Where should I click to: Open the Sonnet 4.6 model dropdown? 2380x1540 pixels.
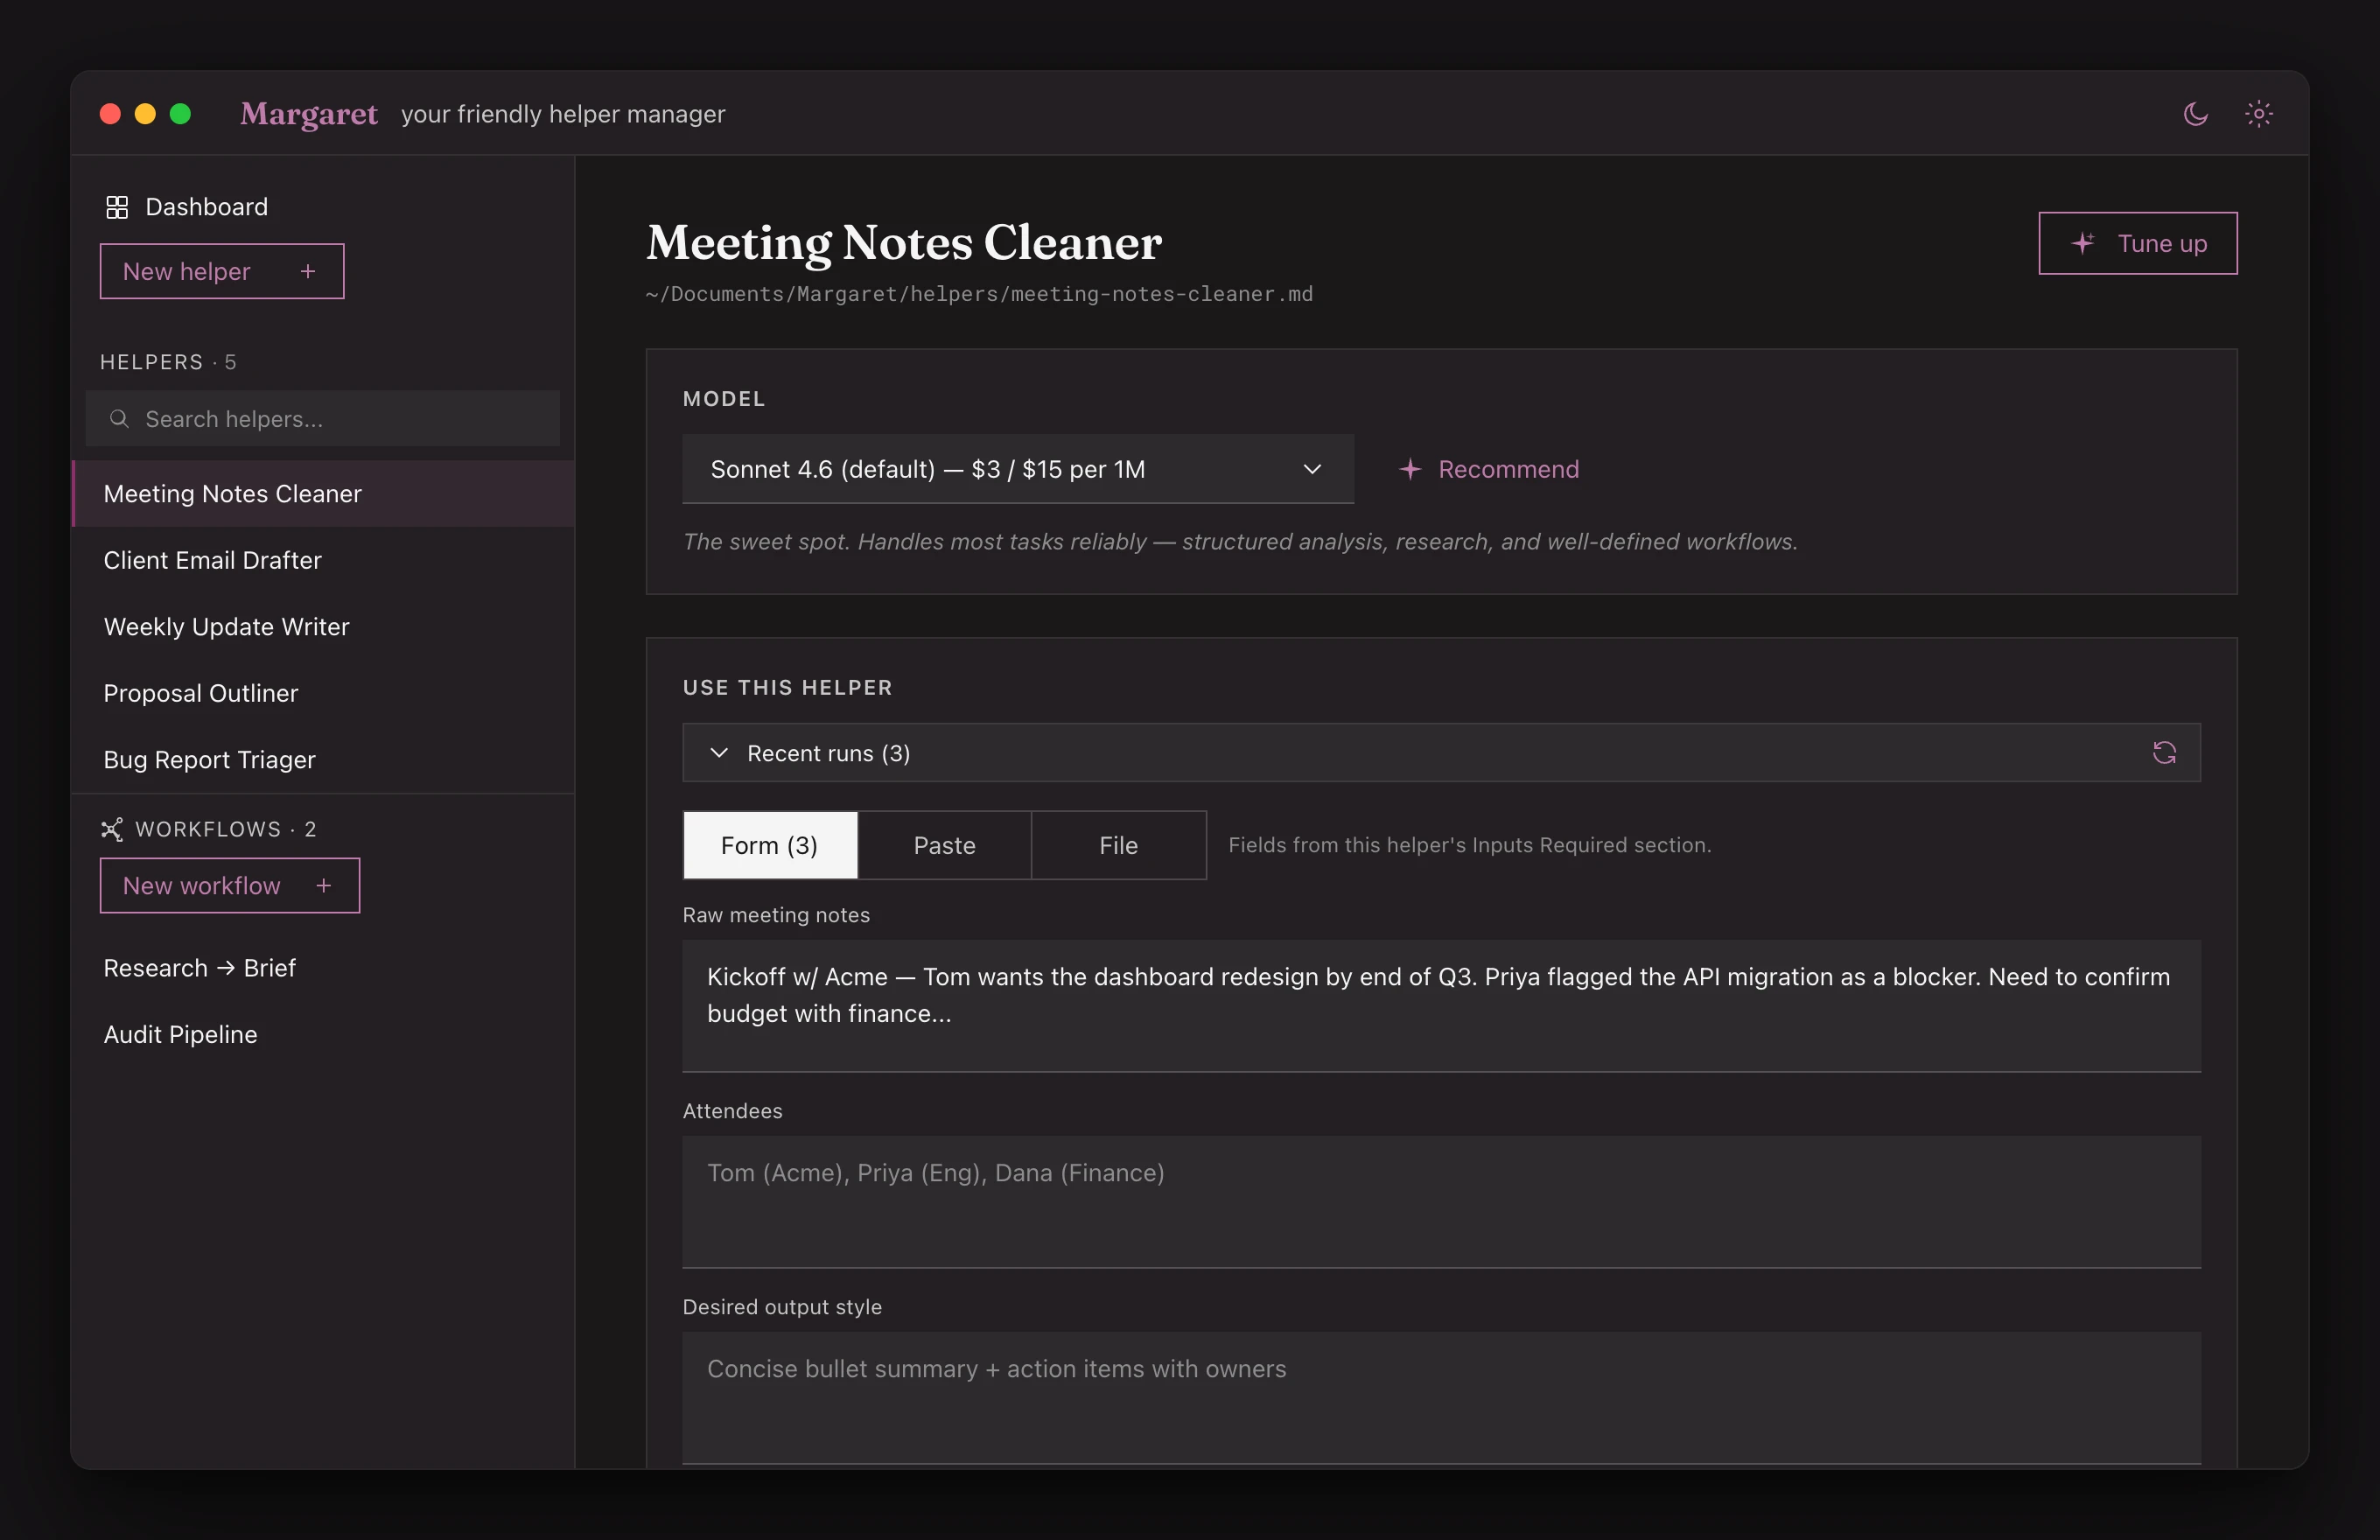(1018, 469)
